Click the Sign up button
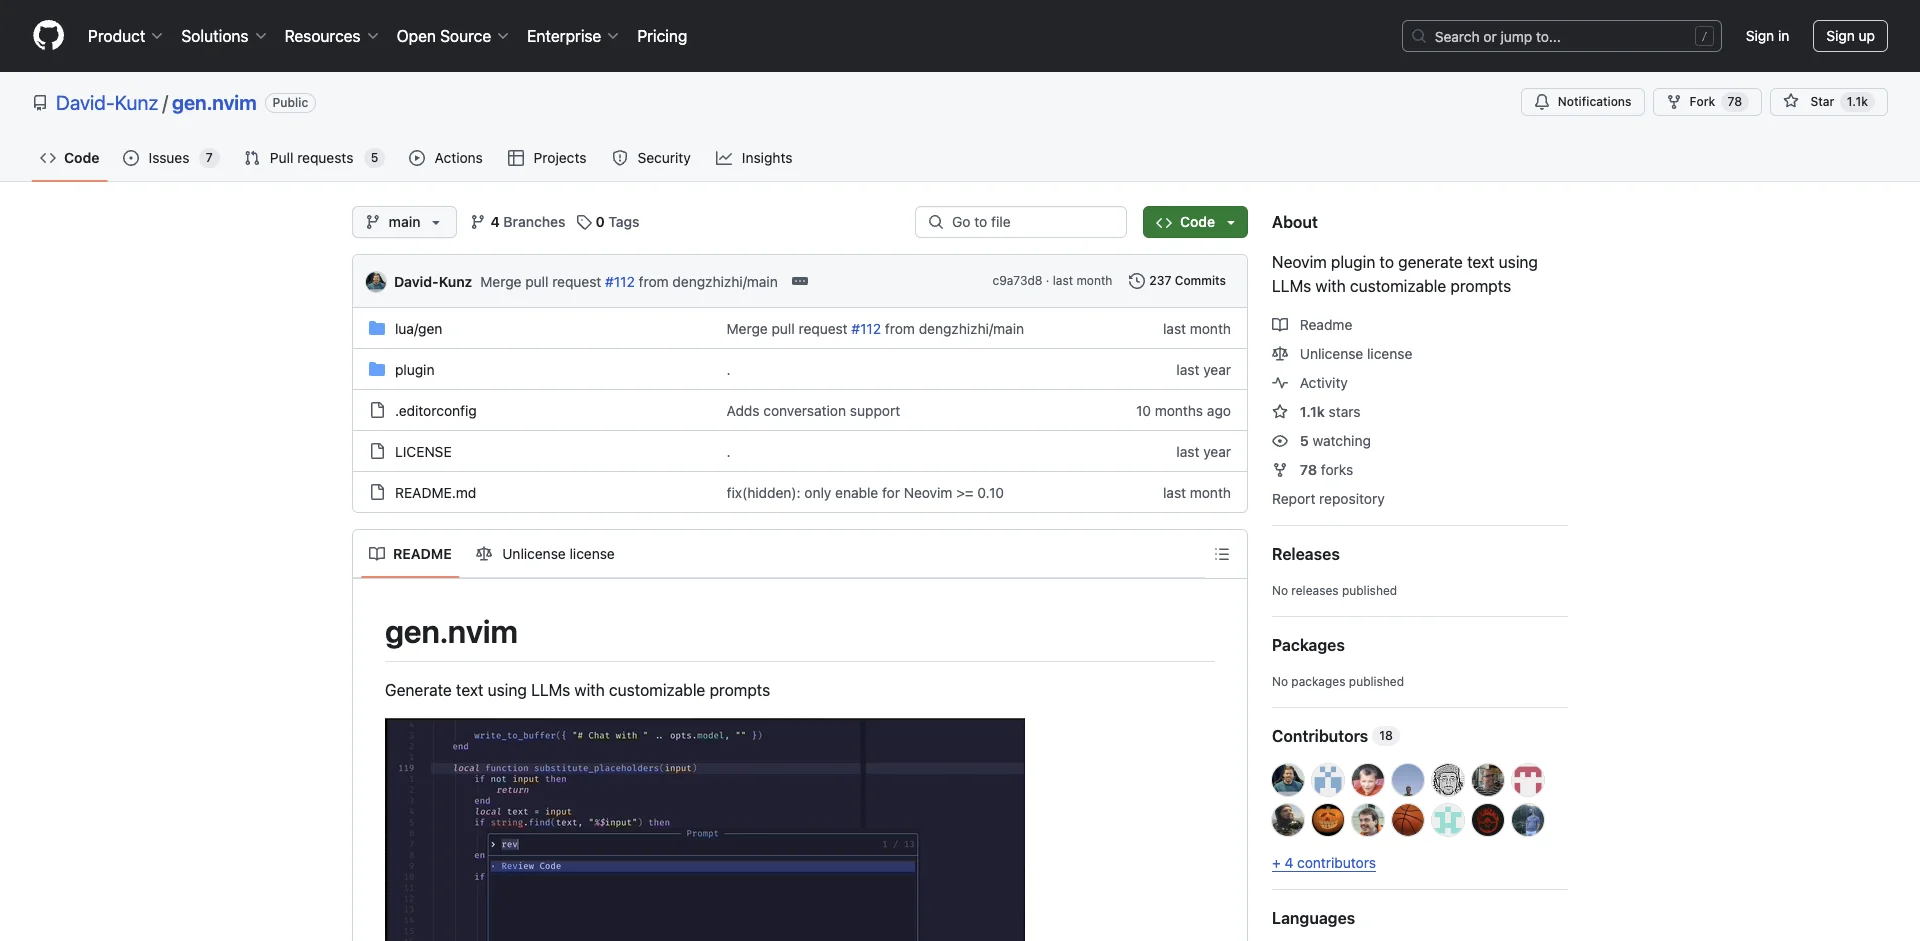 [x=1850, y=36]
